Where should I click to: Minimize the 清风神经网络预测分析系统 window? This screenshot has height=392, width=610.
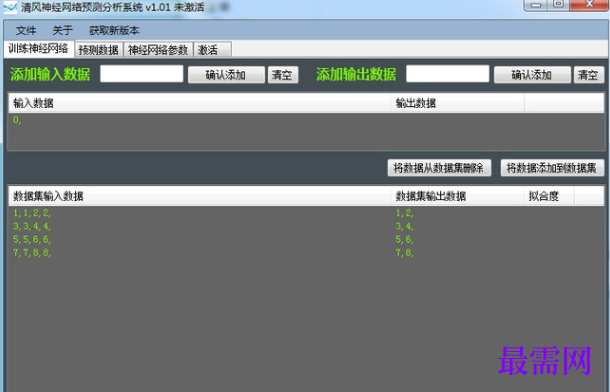(x=536, y=5)
